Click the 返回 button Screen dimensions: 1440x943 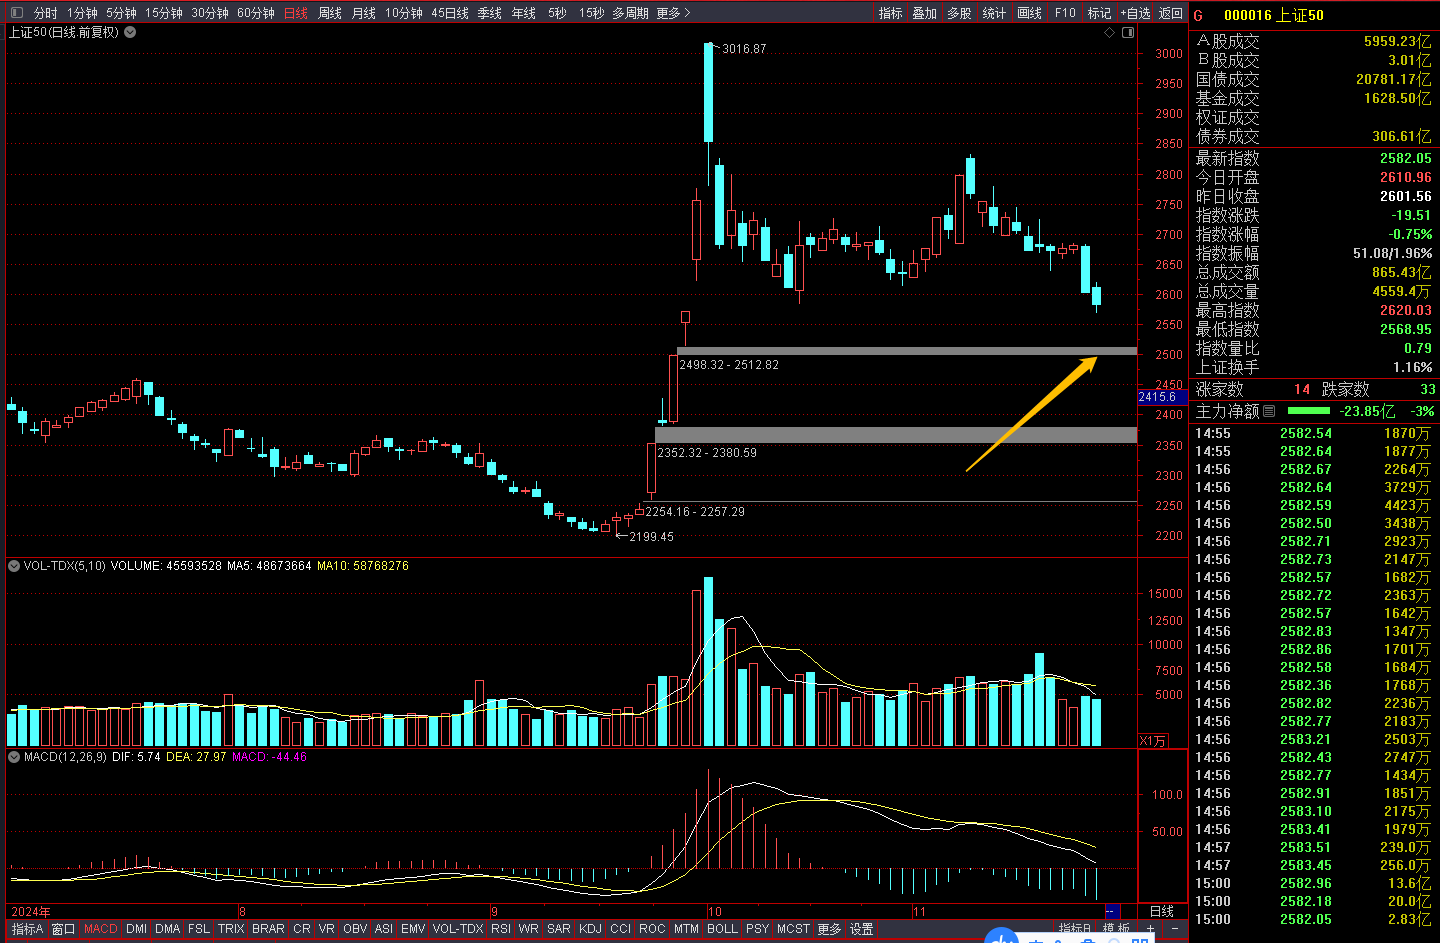point(1170,13)
